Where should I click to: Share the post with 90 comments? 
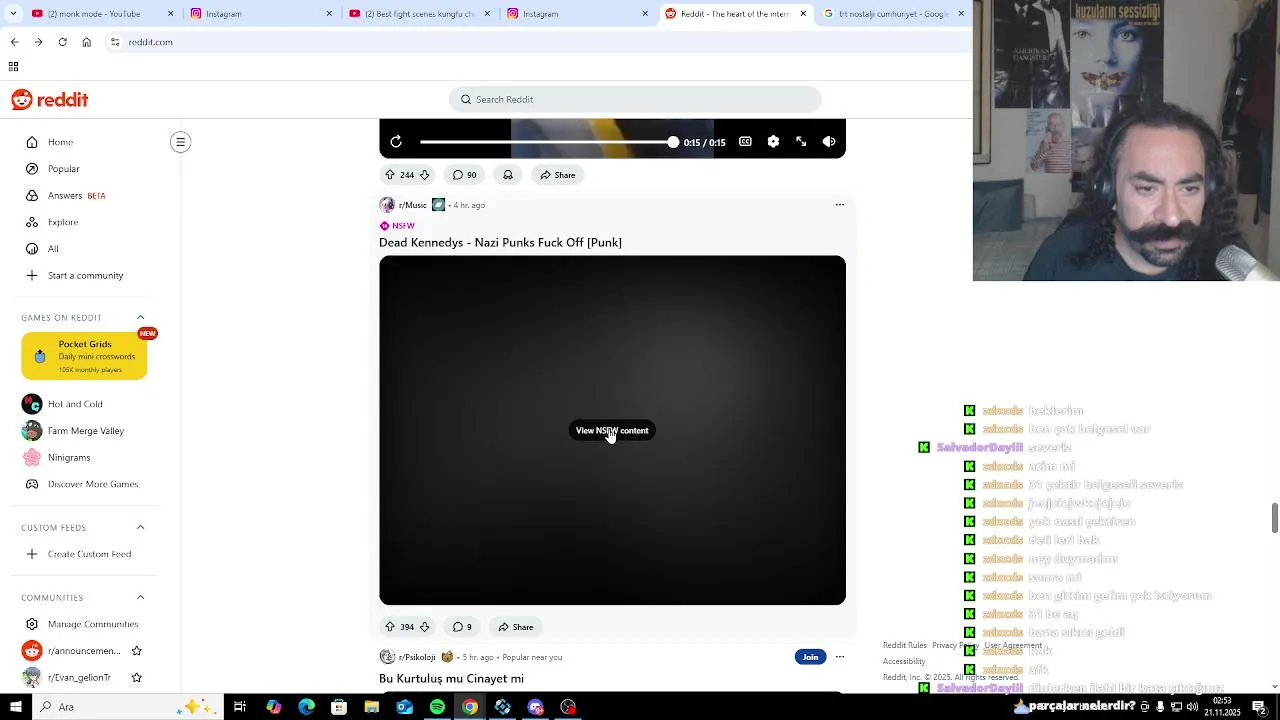pyautogui.click(x=558, y=175)
